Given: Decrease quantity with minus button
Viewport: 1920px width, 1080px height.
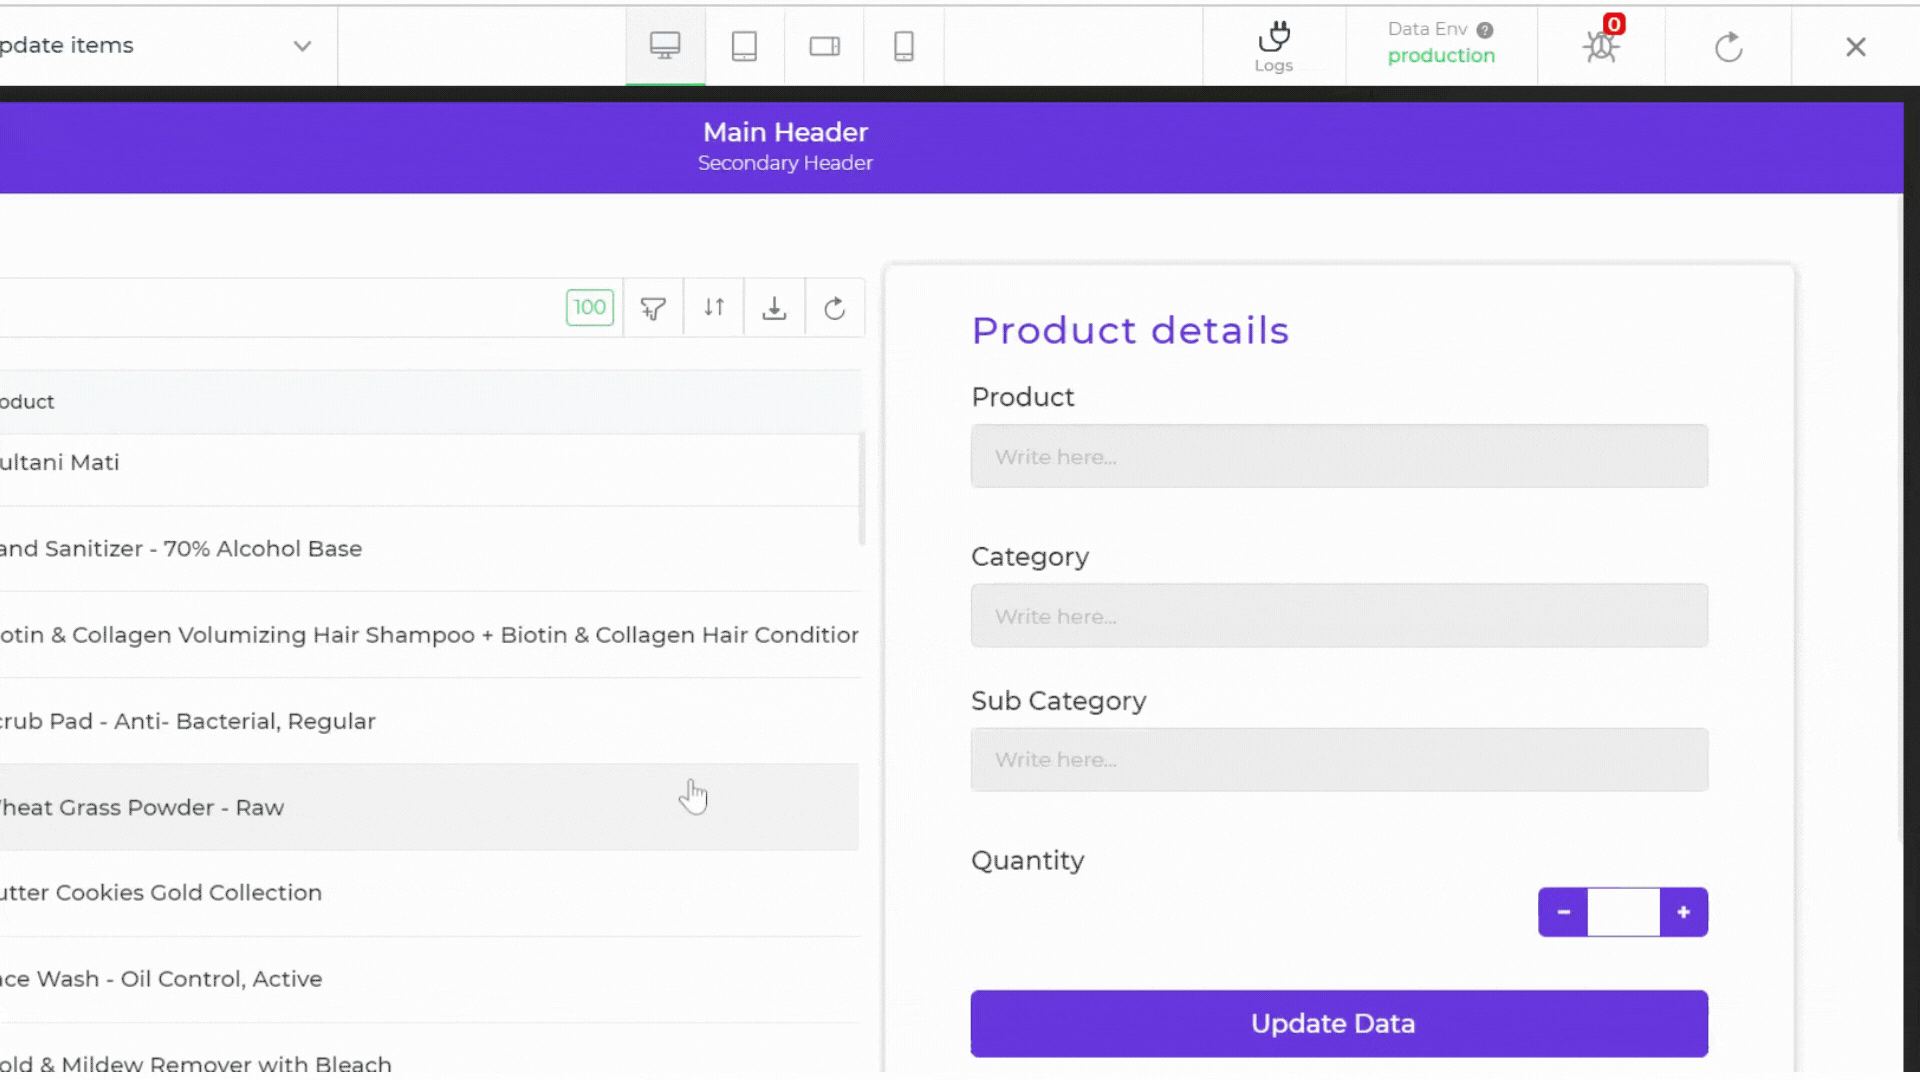Looking at the screenshot, I should (x=1563, y=912).
